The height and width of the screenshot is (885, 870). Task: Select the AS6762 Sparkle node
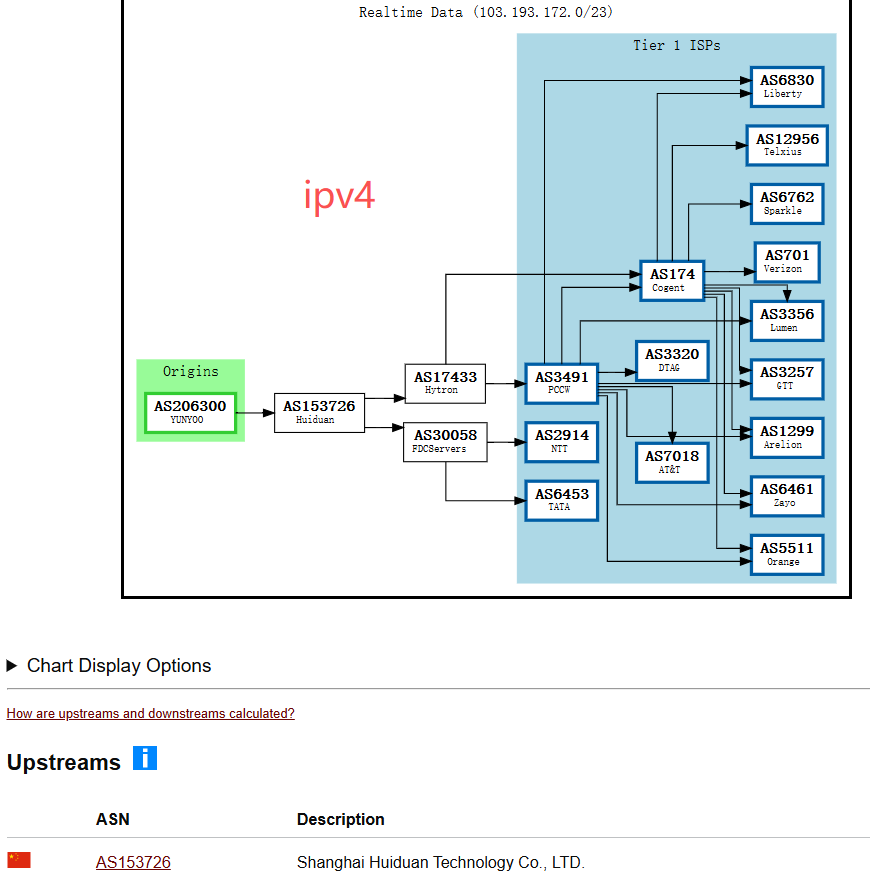tap(787, 204)
